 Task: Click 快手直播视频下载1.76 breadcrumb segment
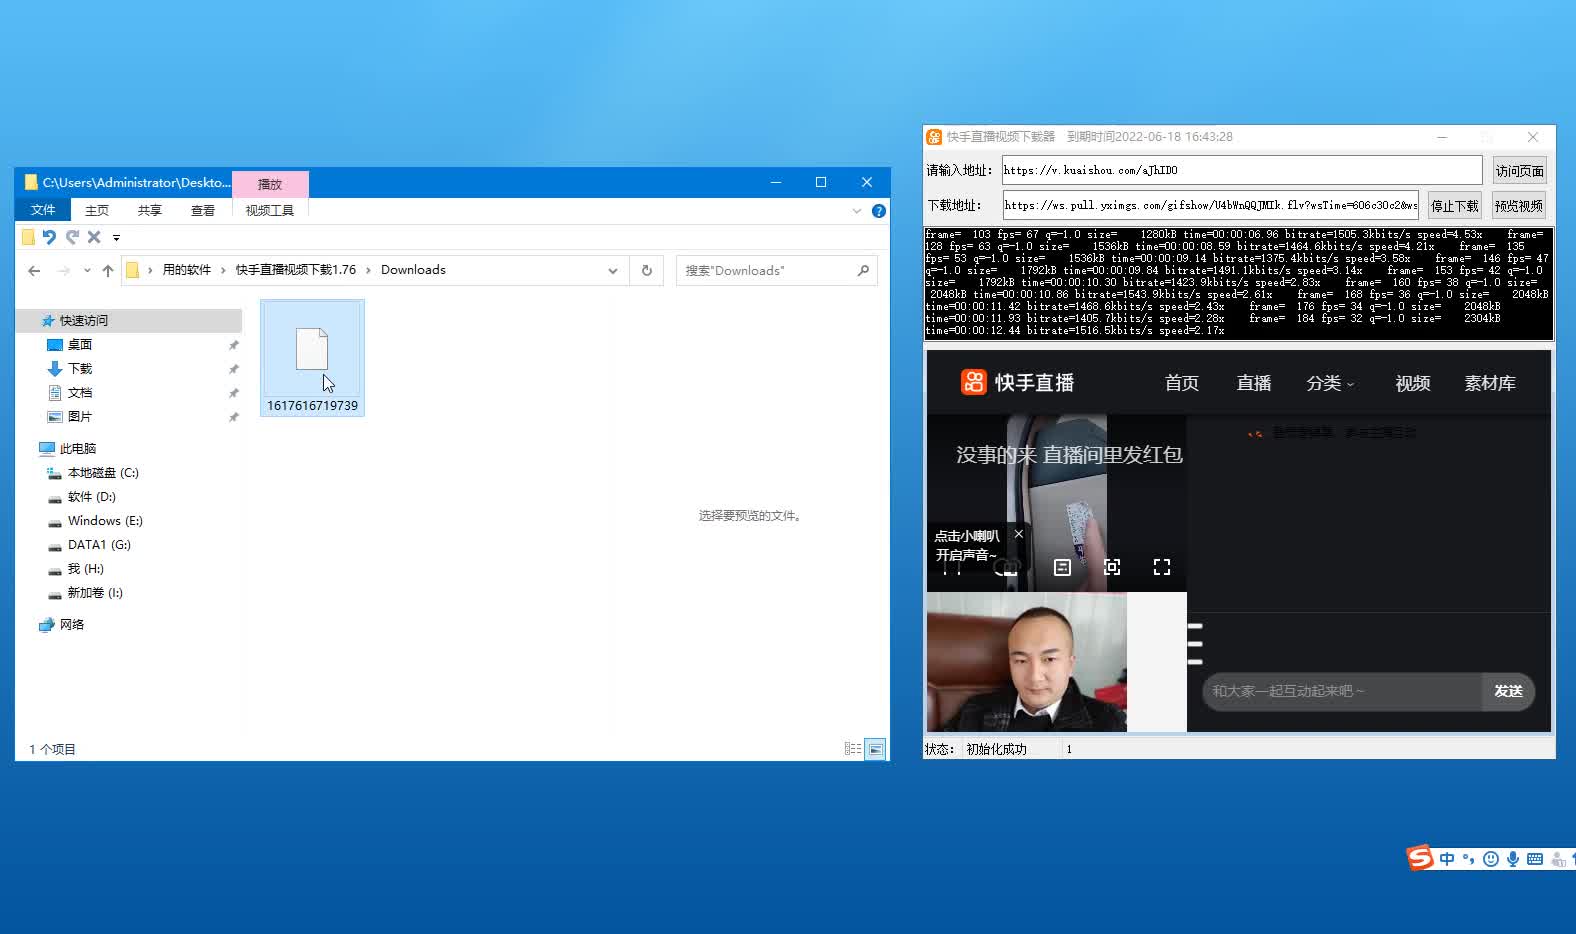[296, 270]
